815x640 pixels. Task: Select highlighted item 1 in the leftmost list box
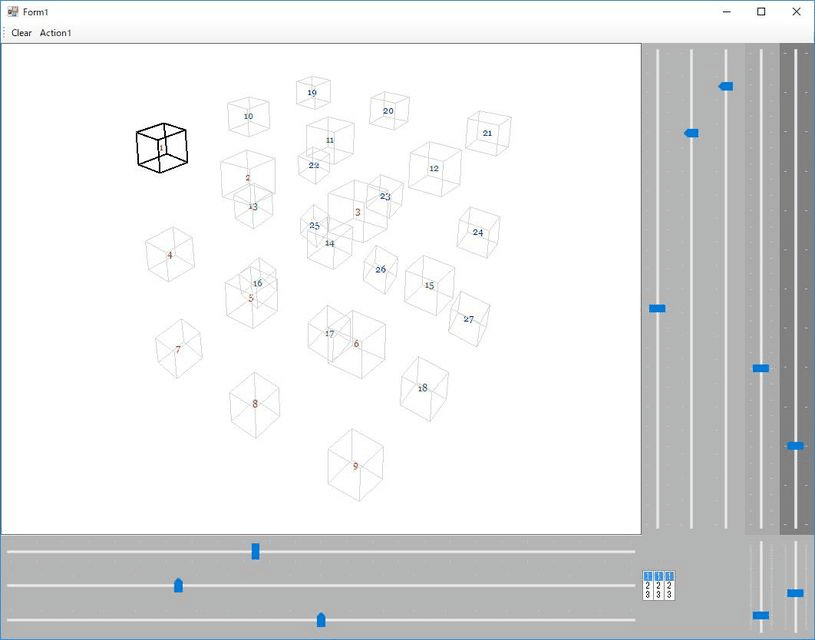tap(648, 577)
